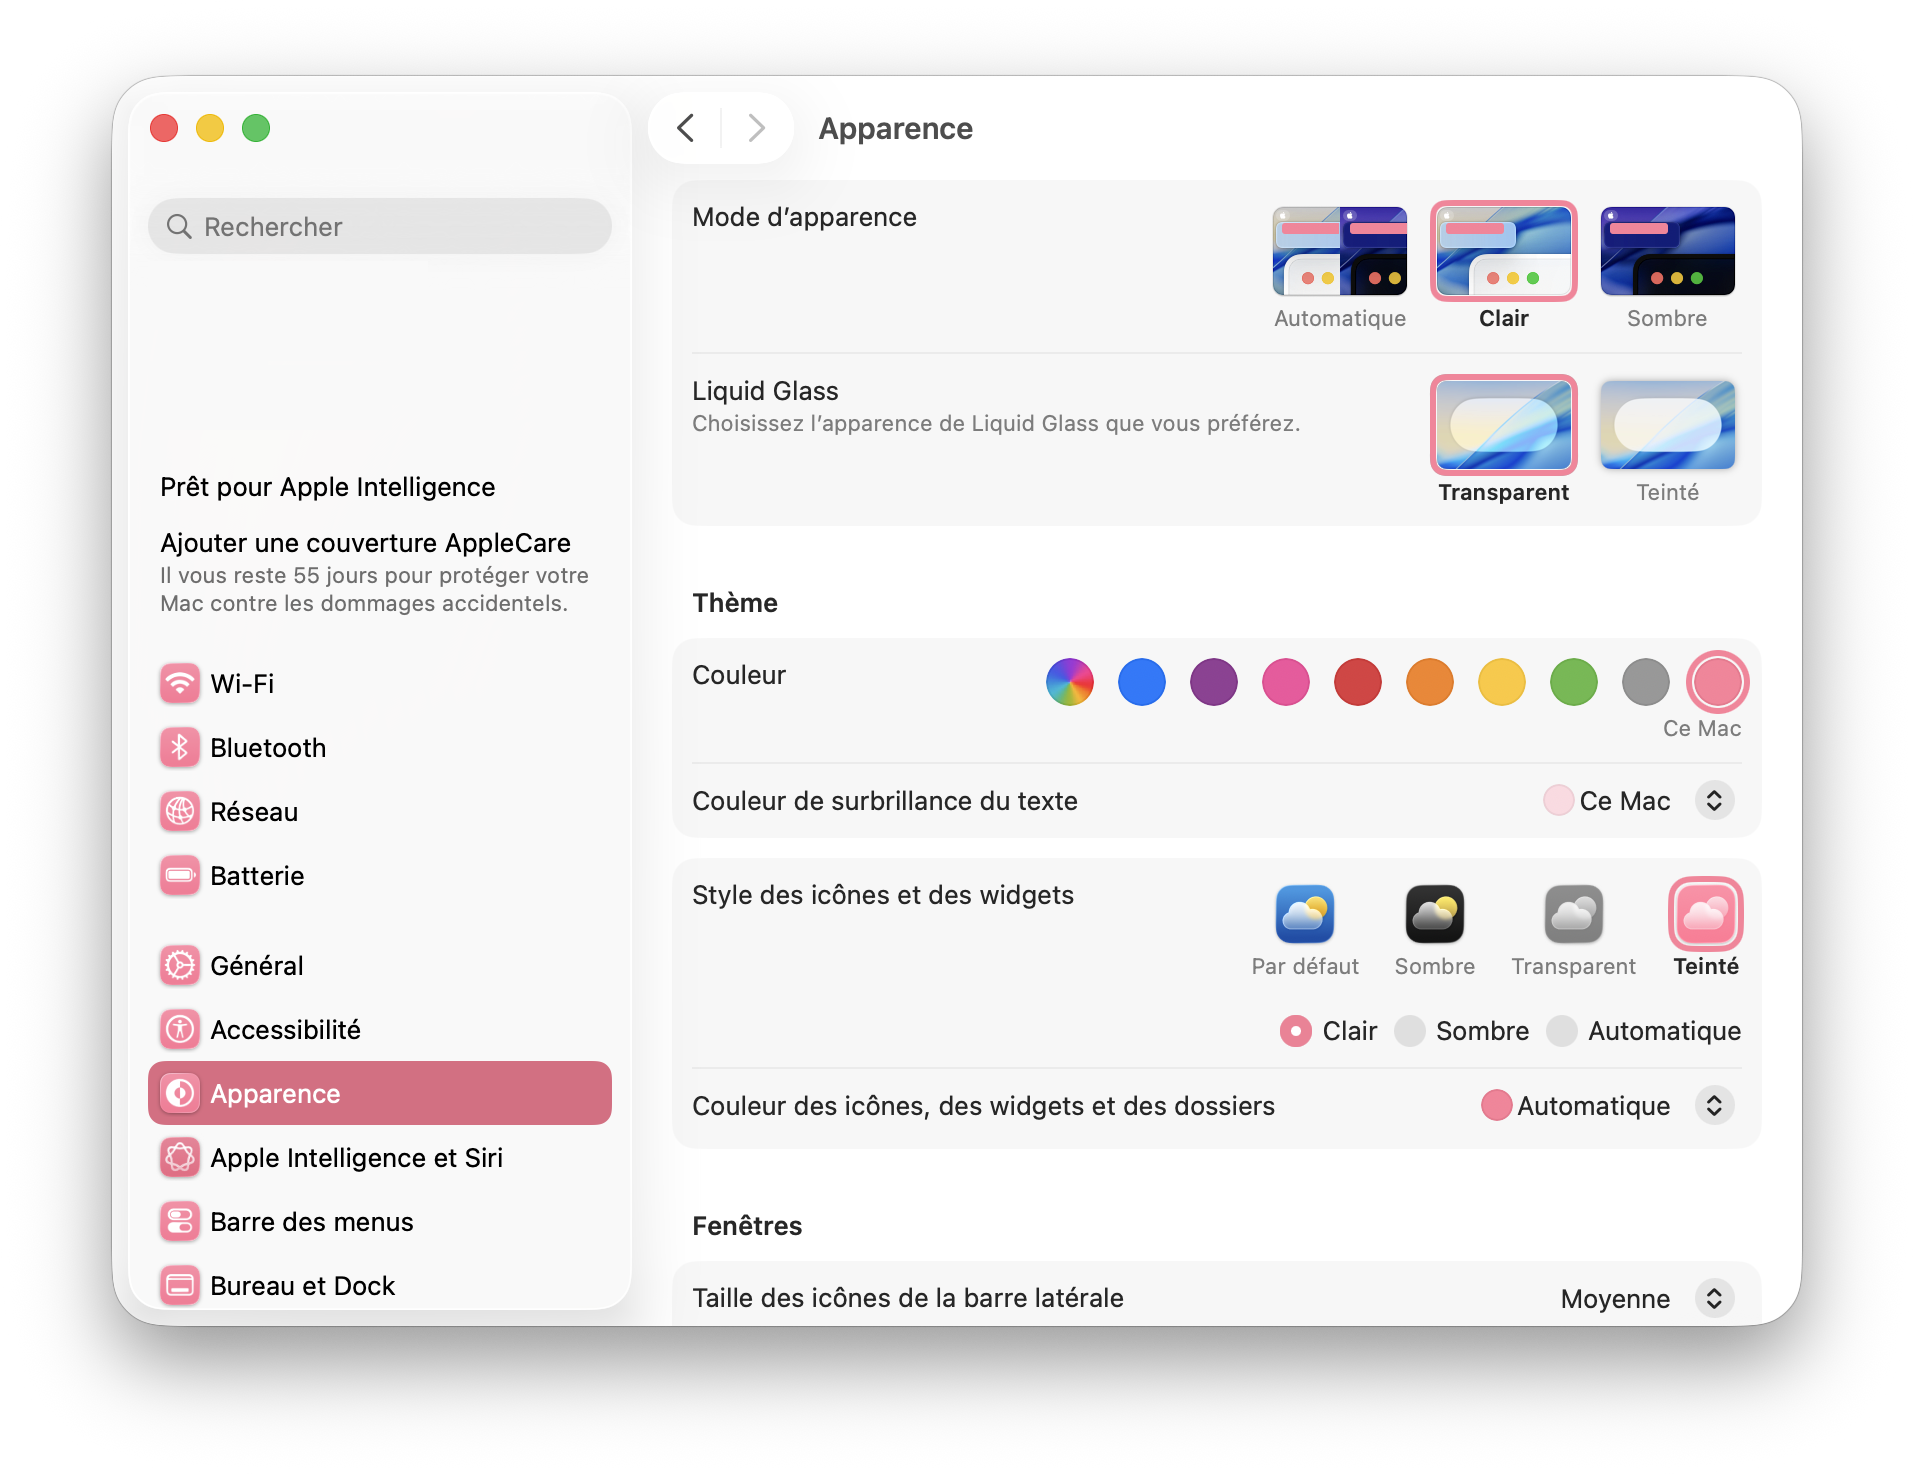Open the text highlight color dropdown
This screenshot has height=1474, width=1914.
1713,801
